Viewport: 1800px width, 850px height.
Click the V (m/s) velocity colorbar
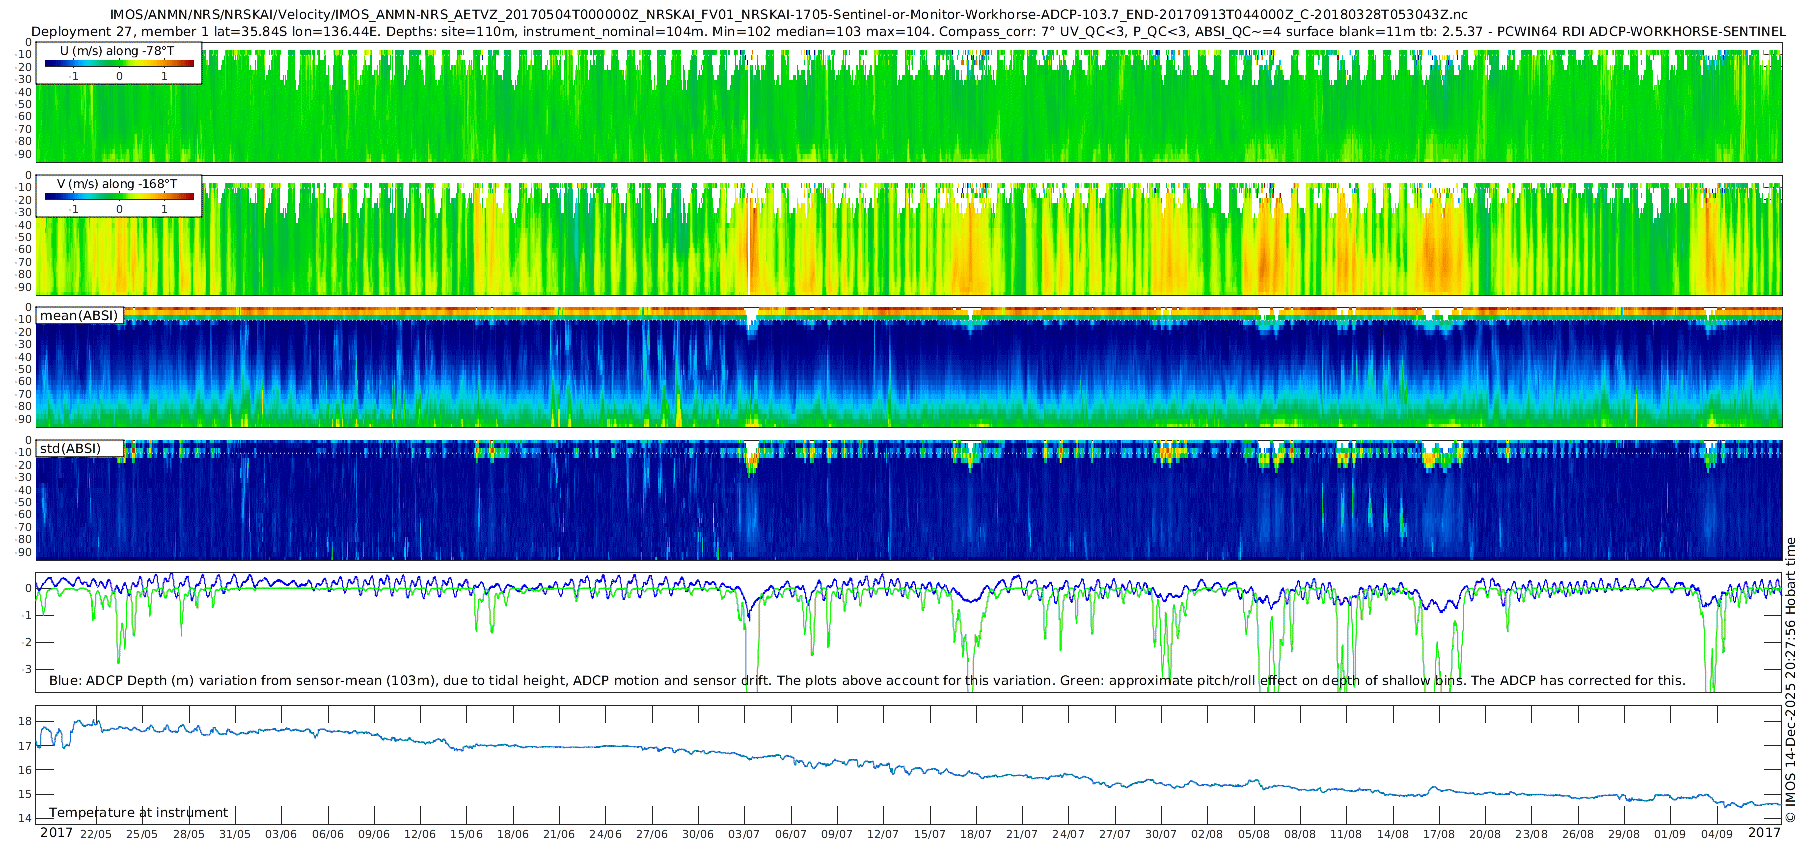[119, 197]
